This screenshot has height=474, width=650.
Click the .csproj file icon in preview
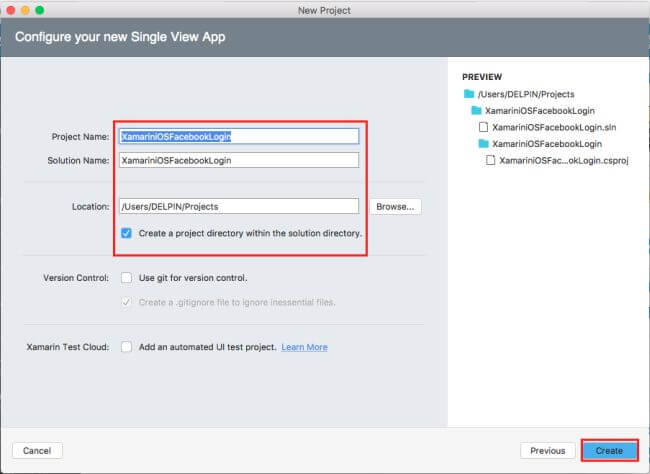[492, 160]
